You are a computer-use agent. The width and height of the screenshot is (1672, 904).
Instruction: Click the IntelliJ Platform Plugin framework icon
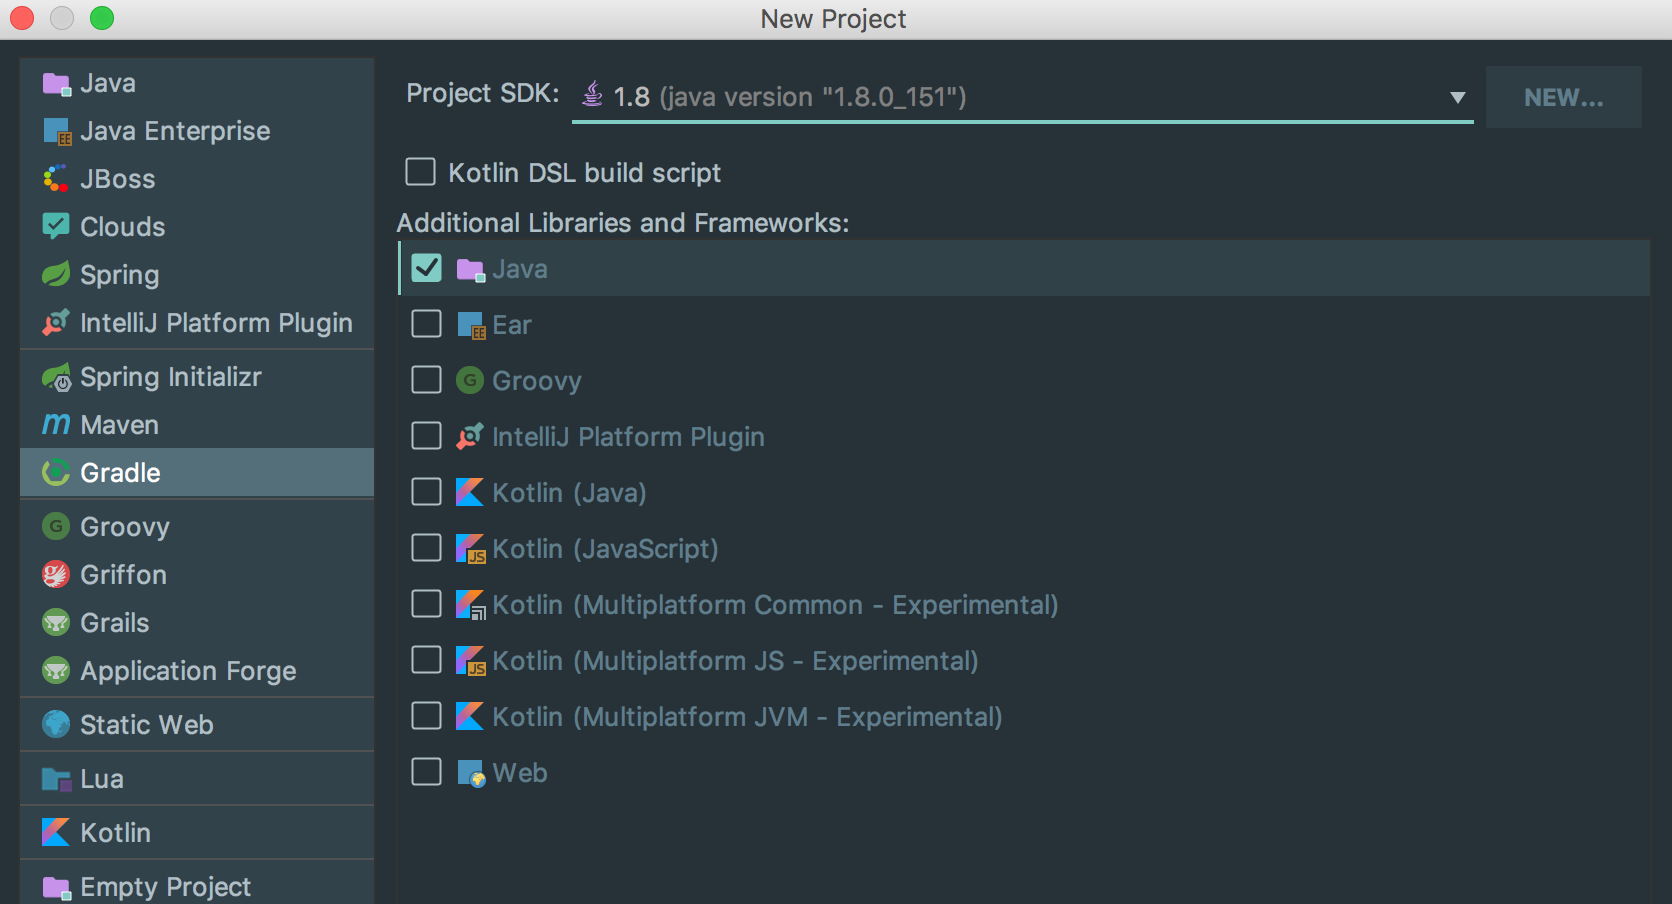[470, 436]
